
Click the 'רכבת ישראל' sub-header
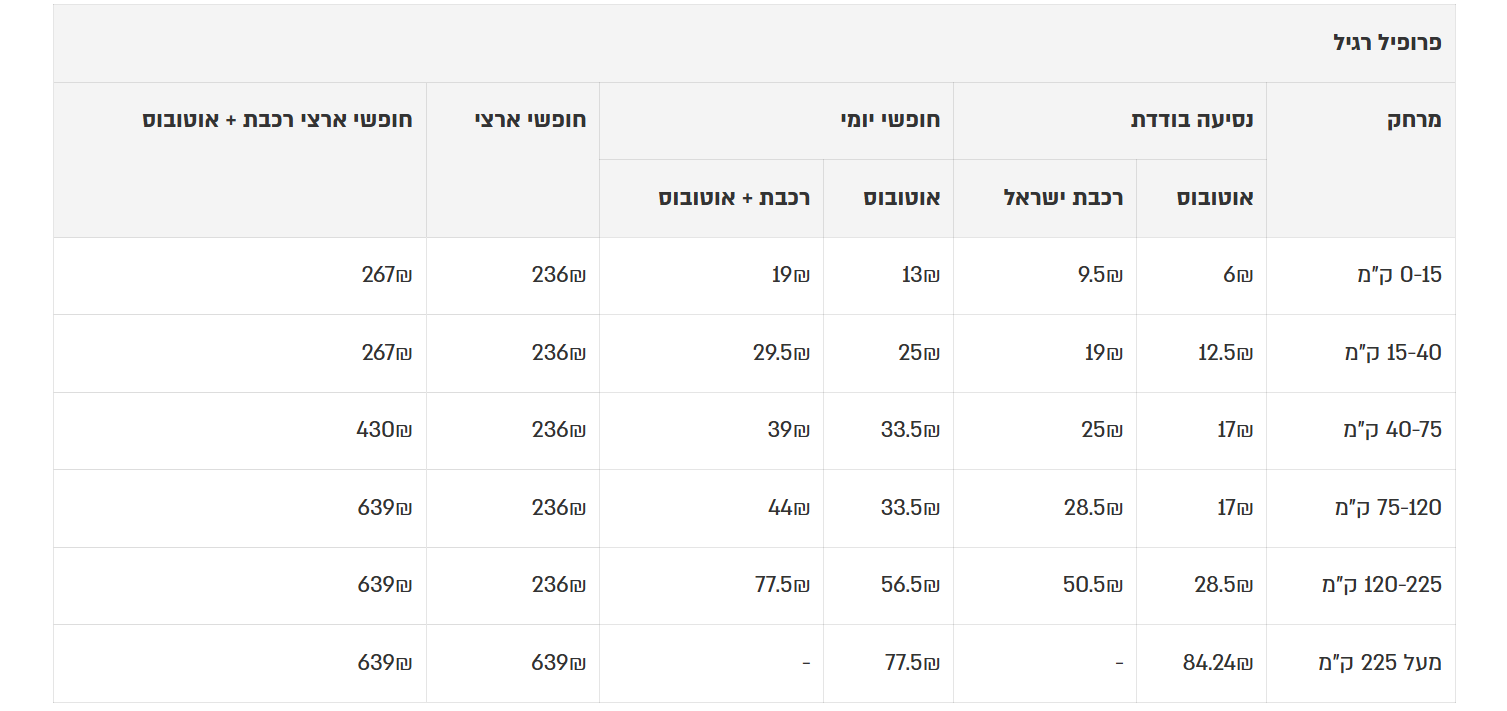(x=1063, y=198)
